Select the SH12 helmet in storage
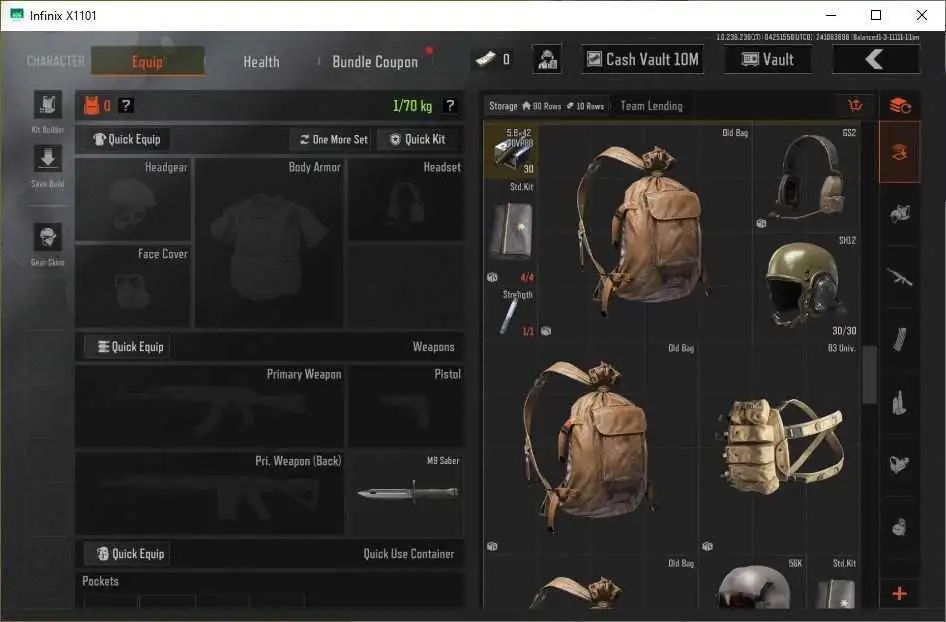The height and width of the screenshot is (622, 946). pos(807,286)
